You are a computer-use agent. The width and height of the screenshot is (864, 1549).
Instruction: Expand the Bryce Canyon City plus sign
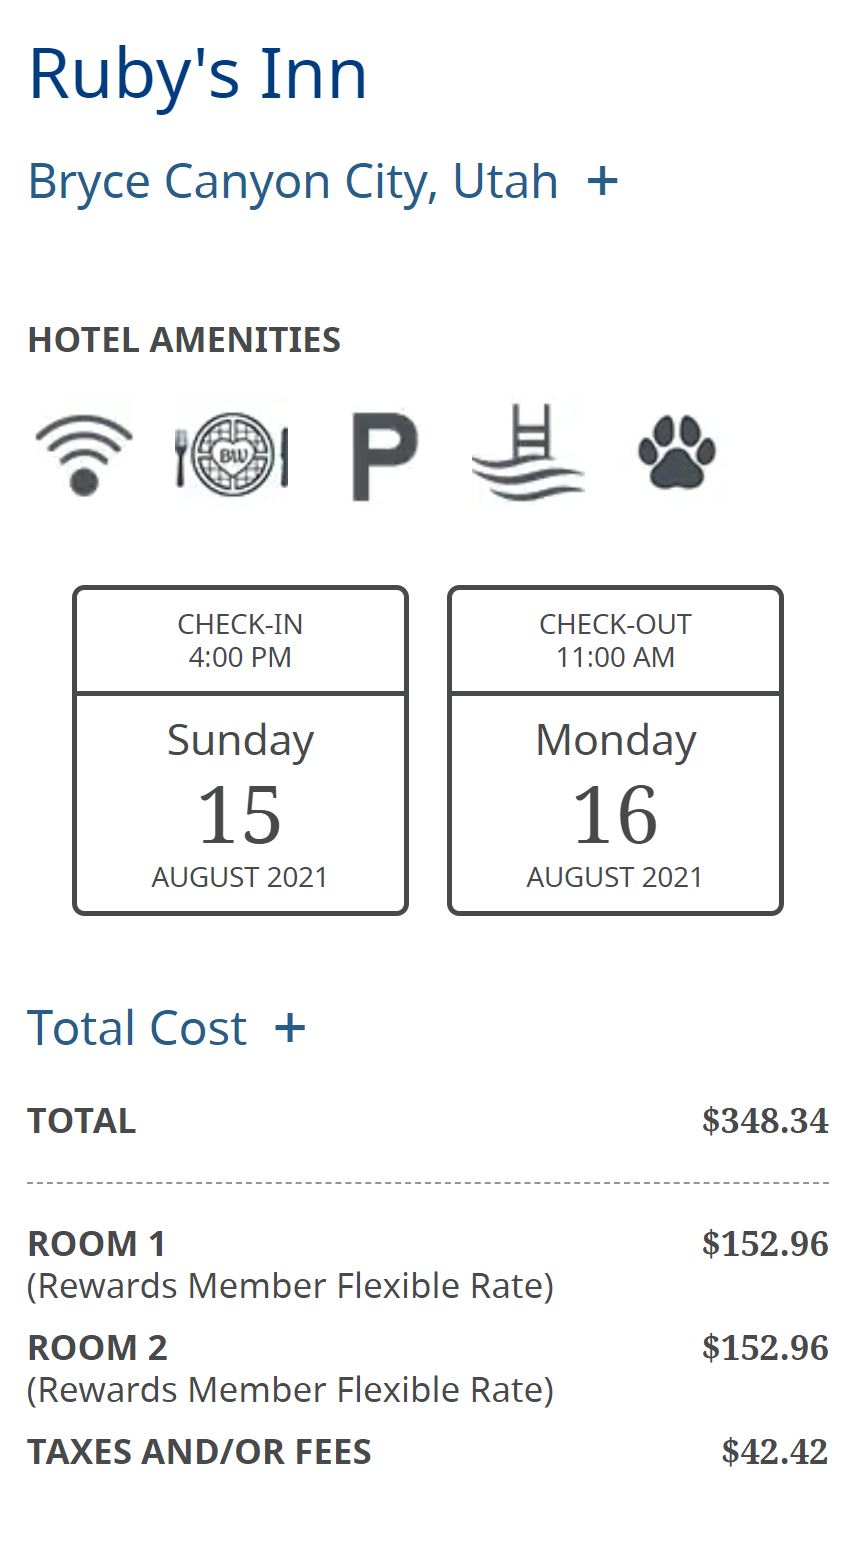pos(602,181)
